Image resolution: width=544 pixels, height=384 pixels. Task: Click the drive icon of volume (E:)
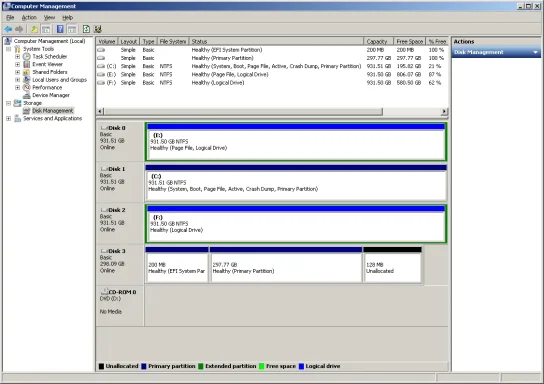(101, 75)
